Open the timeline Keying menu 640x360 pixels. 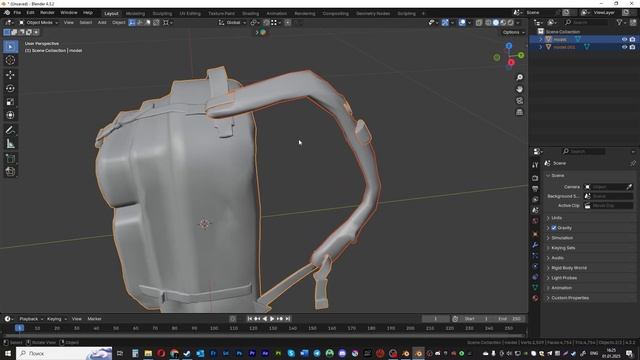click(x=56, y=319)
